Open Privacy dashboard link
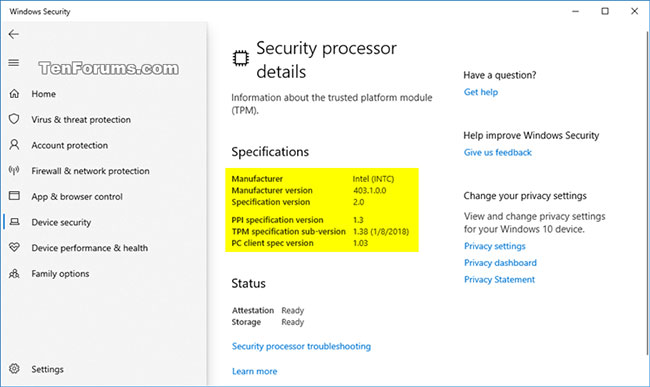This screenshot has height=387, width=650. (x=500, y=263)
